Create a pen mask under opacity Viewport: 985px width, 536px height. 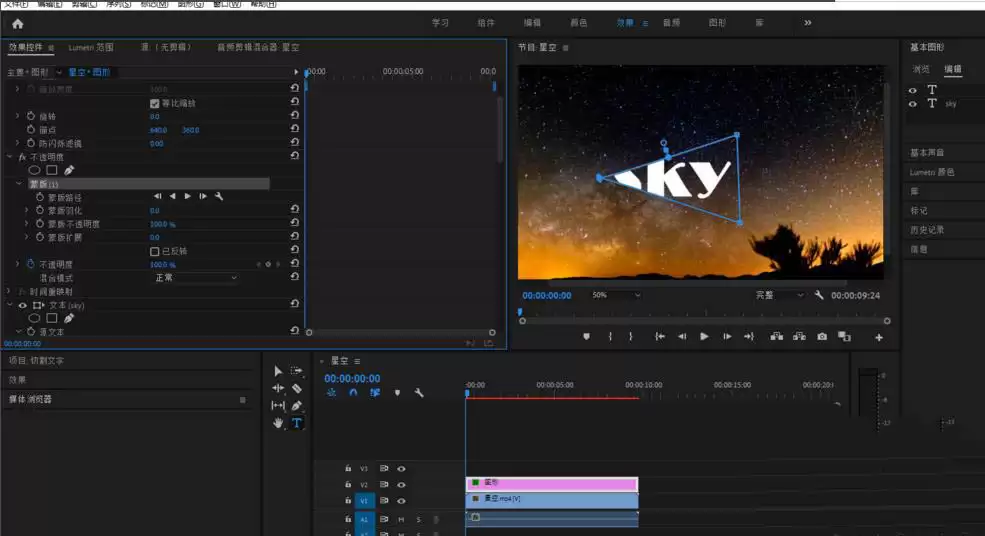click(x=69, y=170)
